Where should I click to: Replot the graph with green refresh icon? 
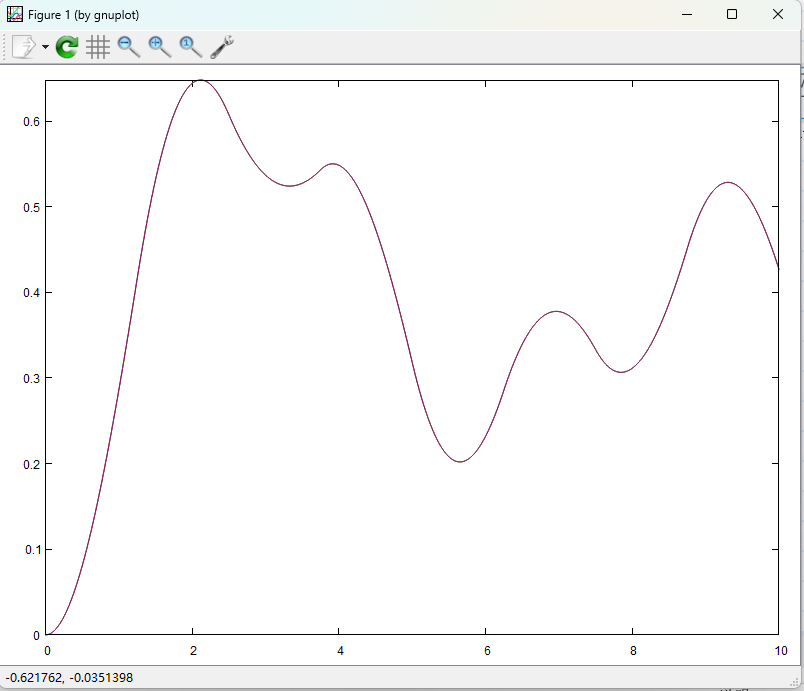click(67, 47)
